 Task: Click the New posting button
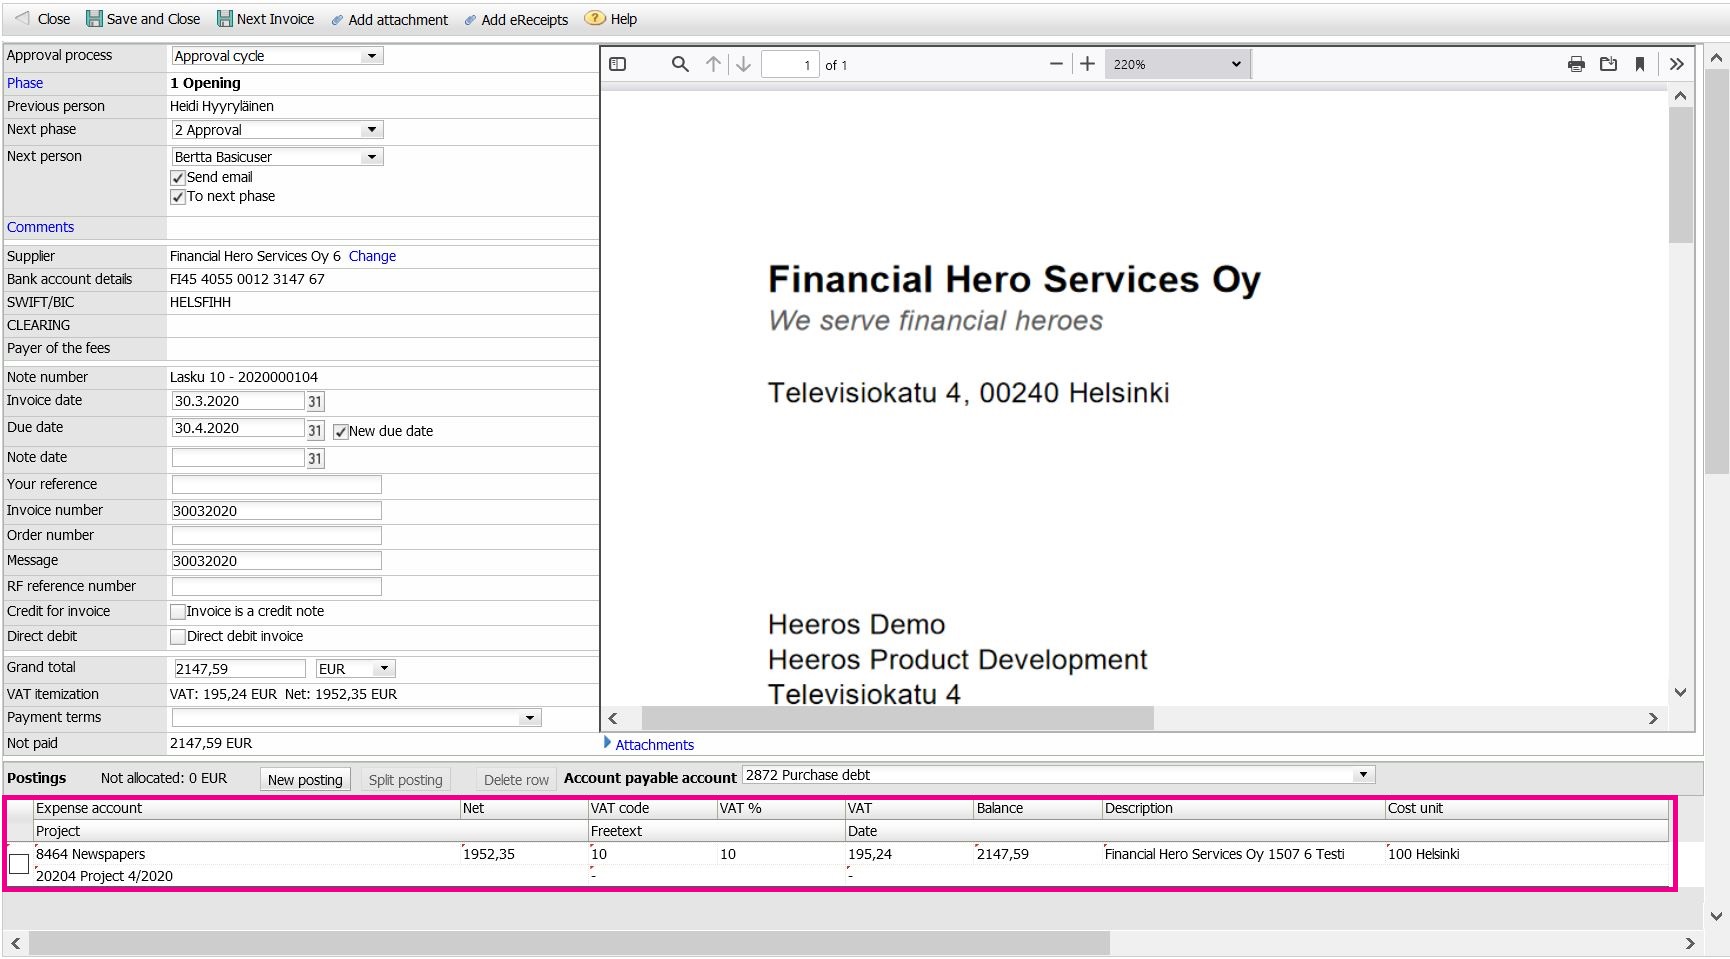(x=305, y=780)
